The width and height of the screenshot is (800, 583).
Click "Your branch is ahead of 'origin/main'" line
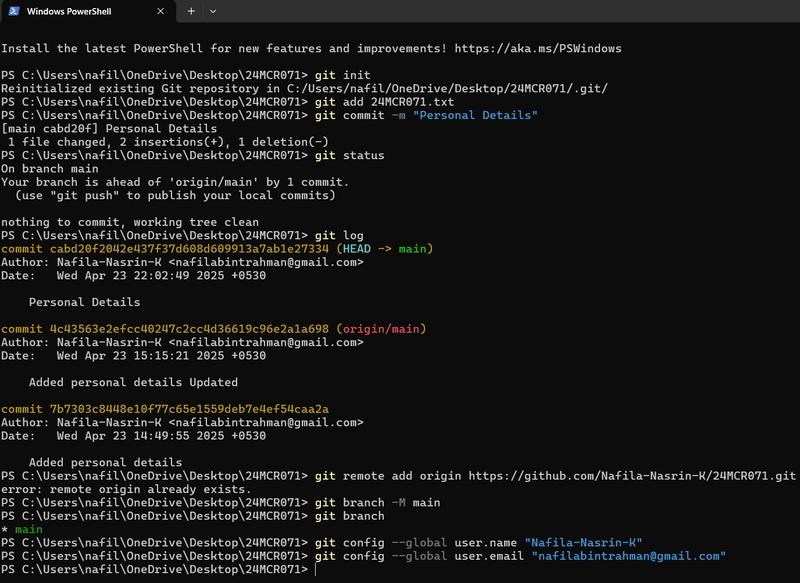174,182
